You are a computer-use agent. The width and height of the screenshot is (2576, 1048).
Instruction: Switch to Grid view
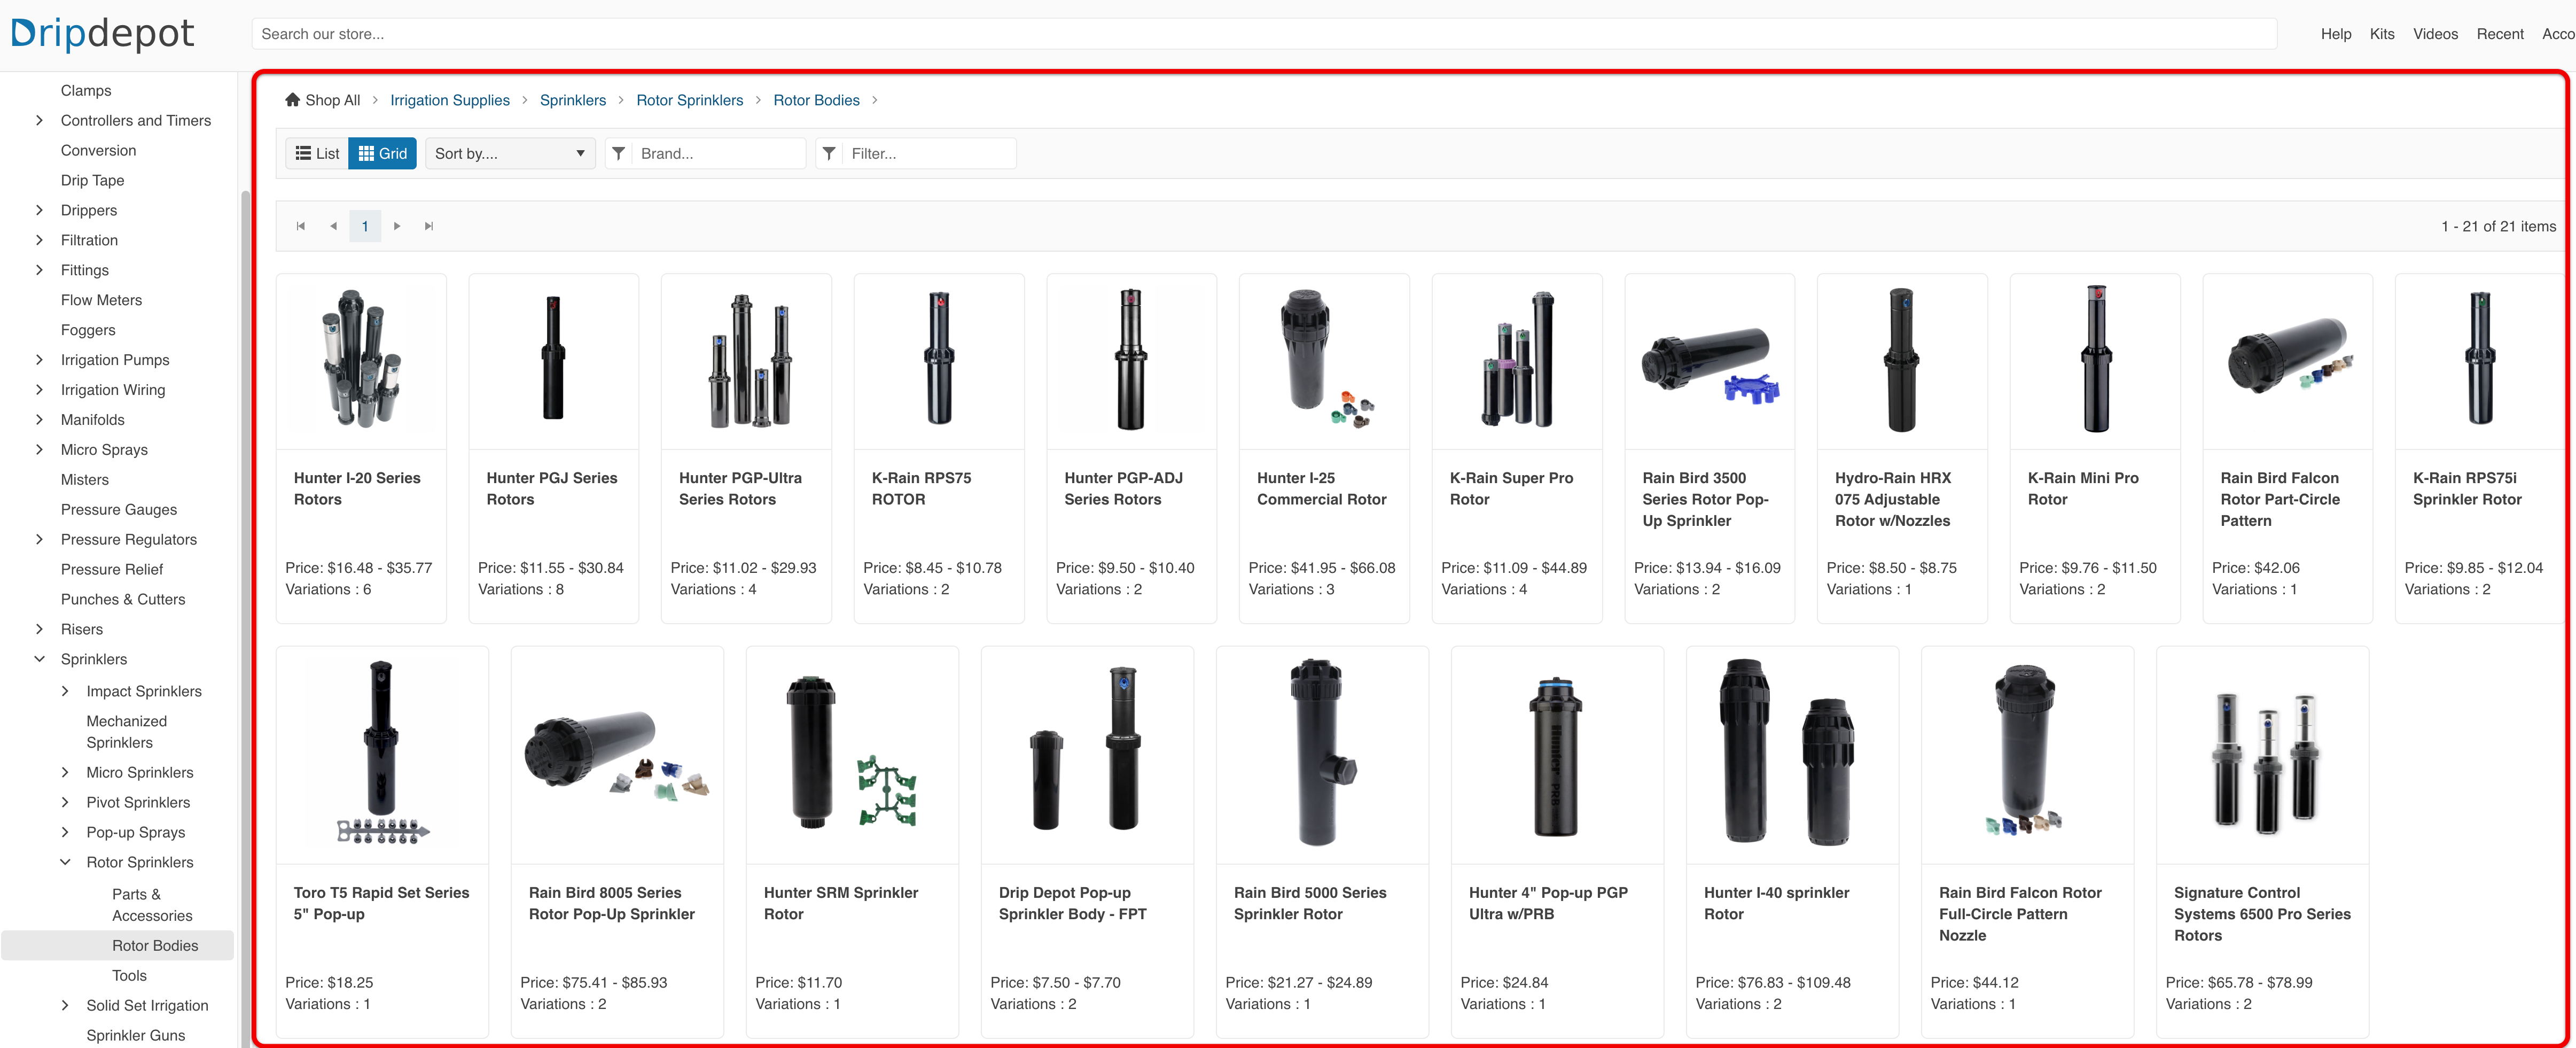382,153
